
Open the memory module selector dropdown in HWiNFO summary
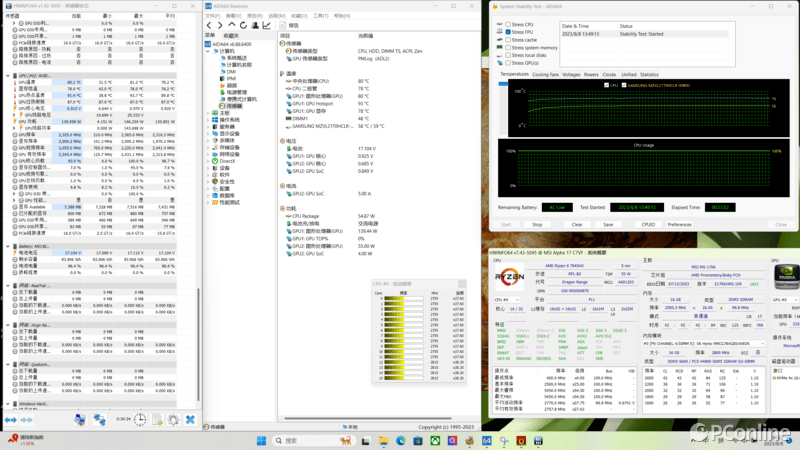[x=704, y=343]
